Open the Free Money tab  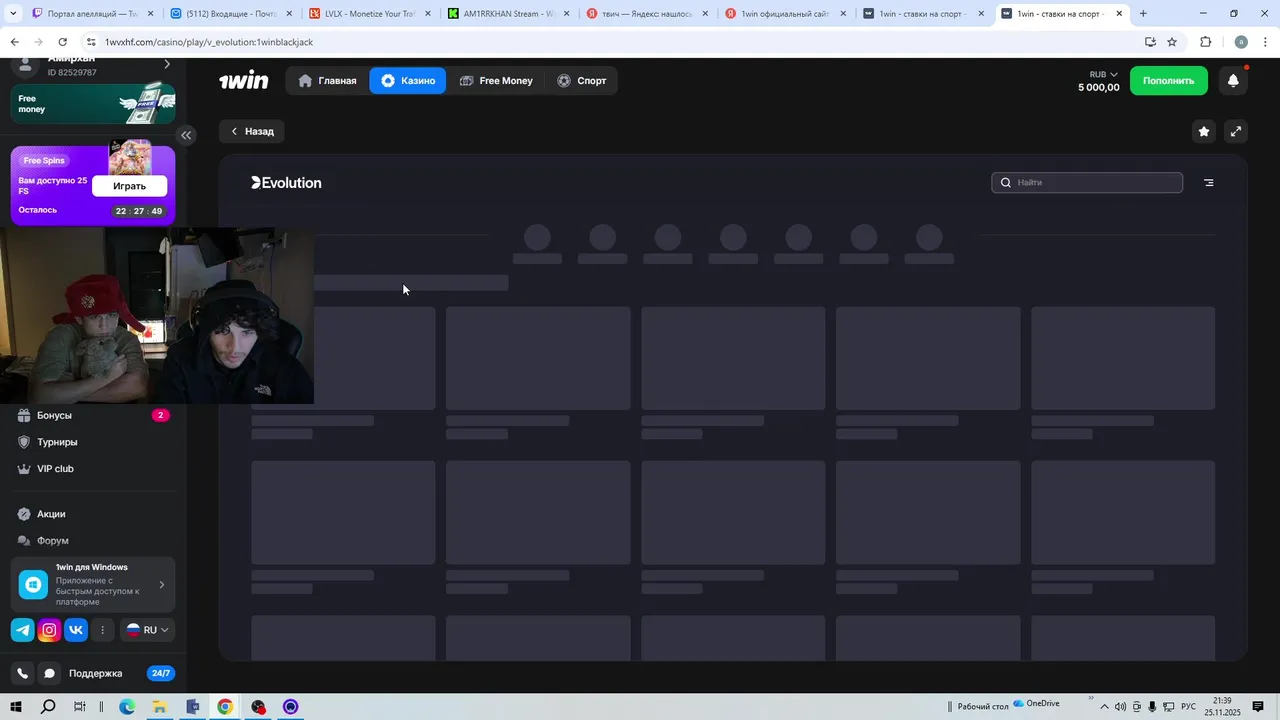click(x=496, y=81)
